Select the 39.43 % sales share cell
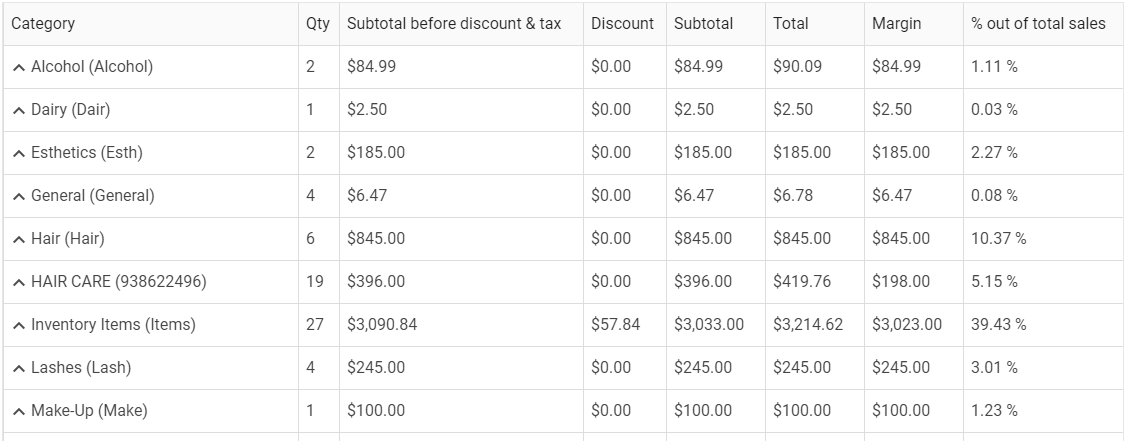1127x441 pixels. pyautogui.click(x=998, y=325)
